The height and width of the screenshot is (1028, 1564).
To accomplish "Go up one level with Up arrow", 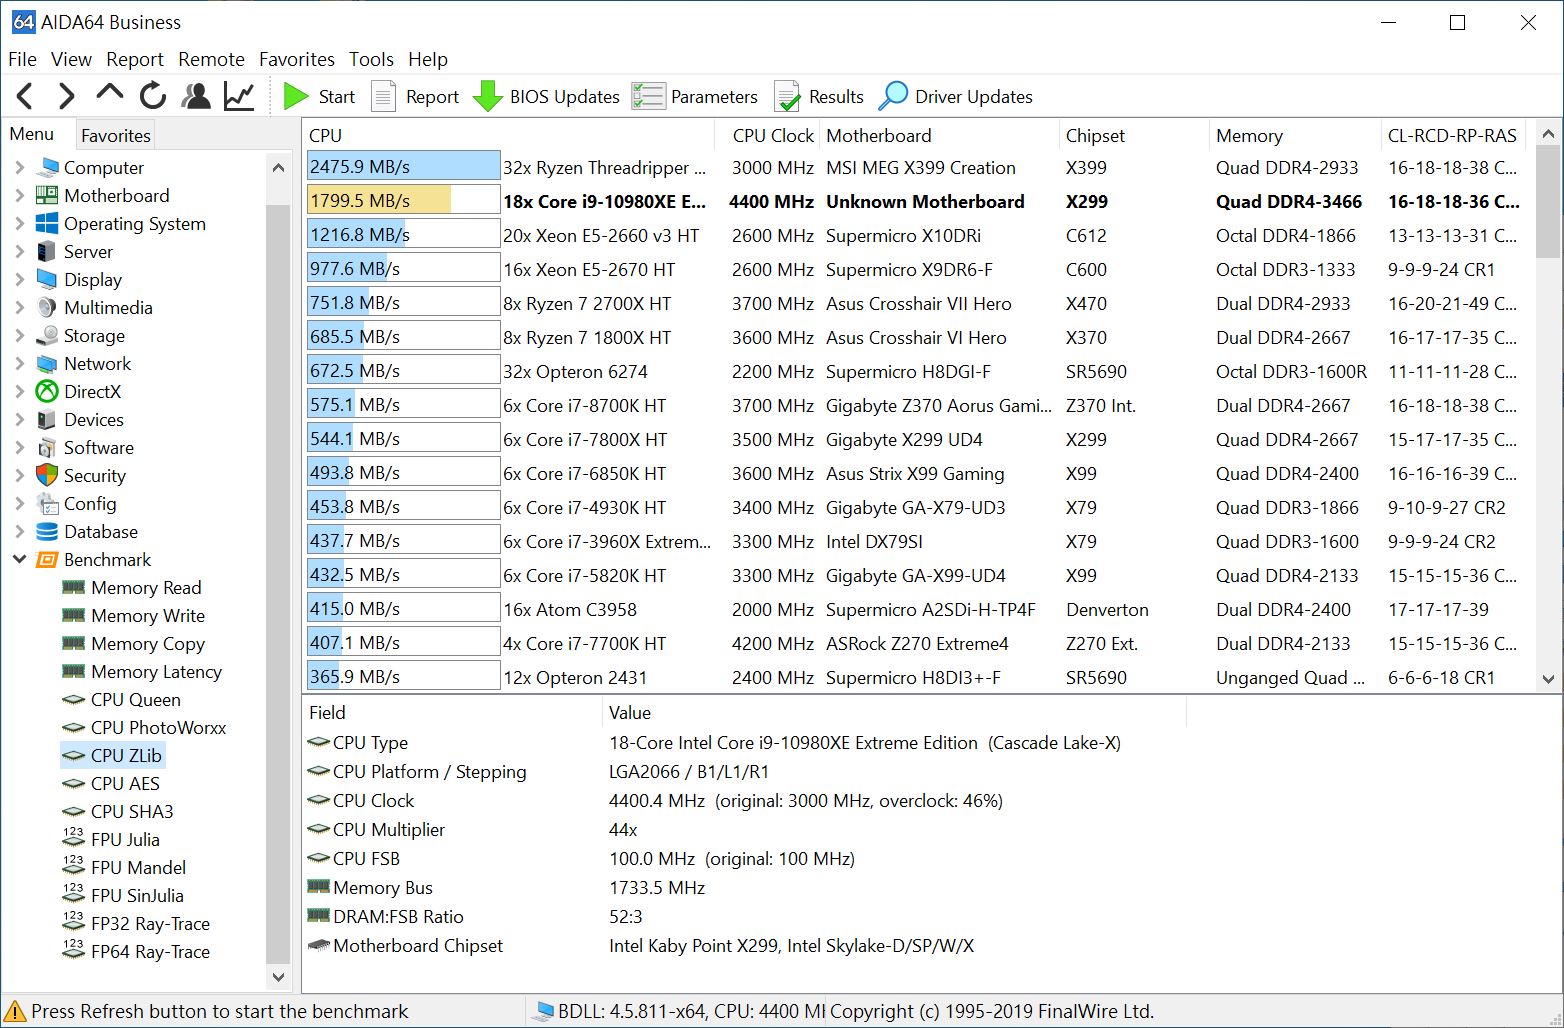I will (109, 94).
